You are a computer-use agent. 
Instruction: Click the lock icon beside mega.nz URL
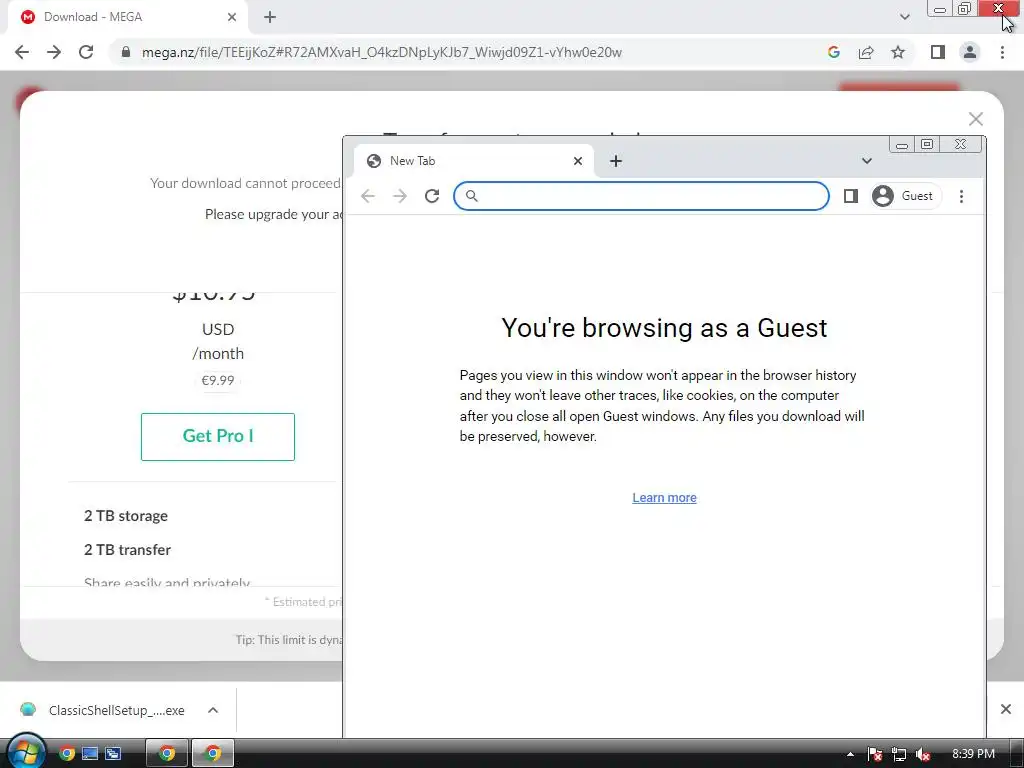click(x=126, y=52)
